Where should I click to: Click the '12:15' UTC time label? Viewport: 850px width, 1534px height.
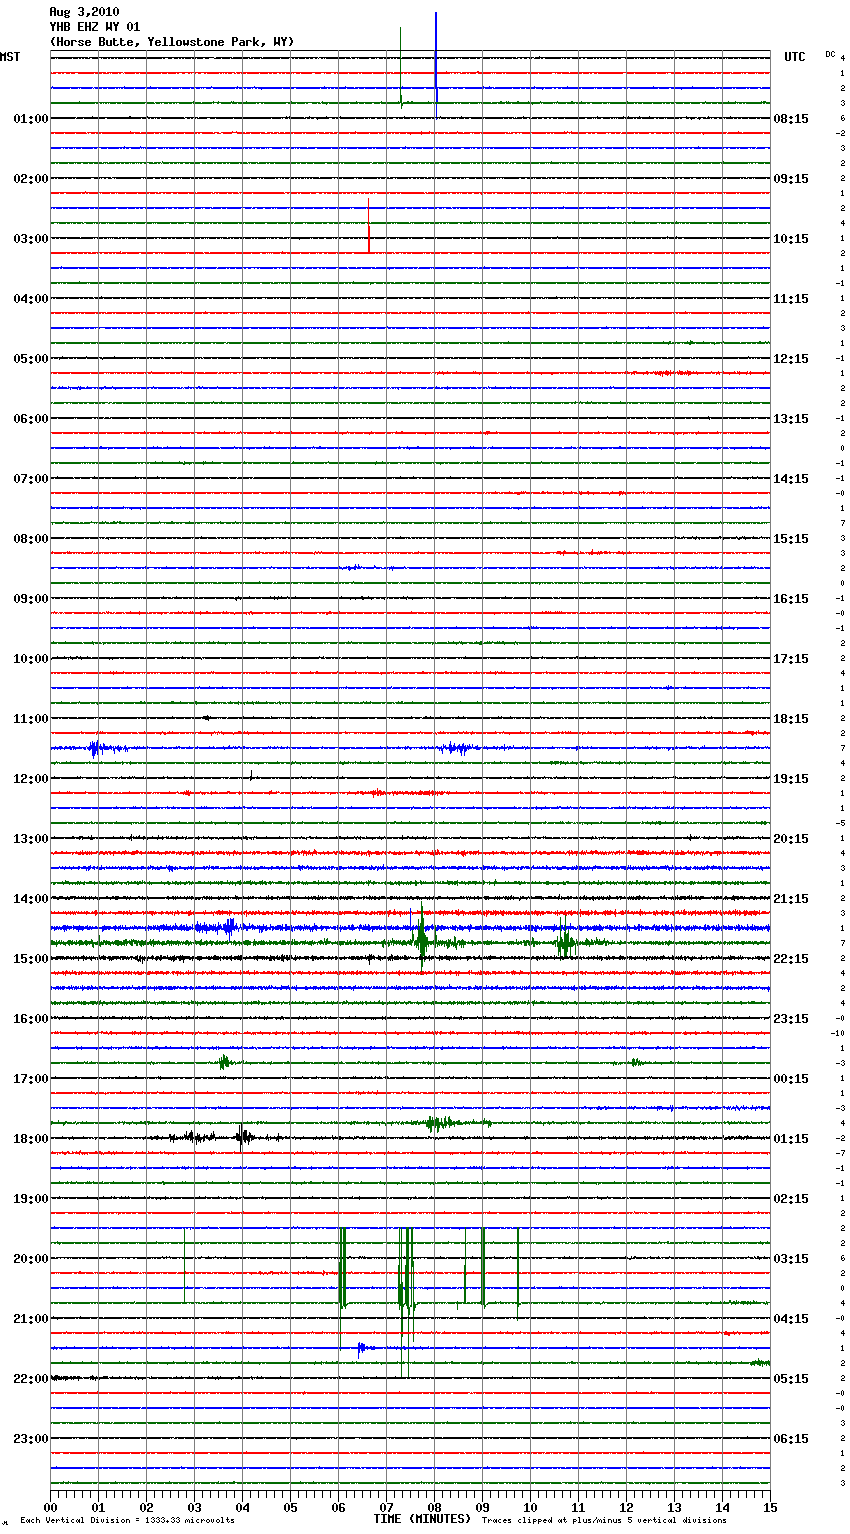point(791,359)
